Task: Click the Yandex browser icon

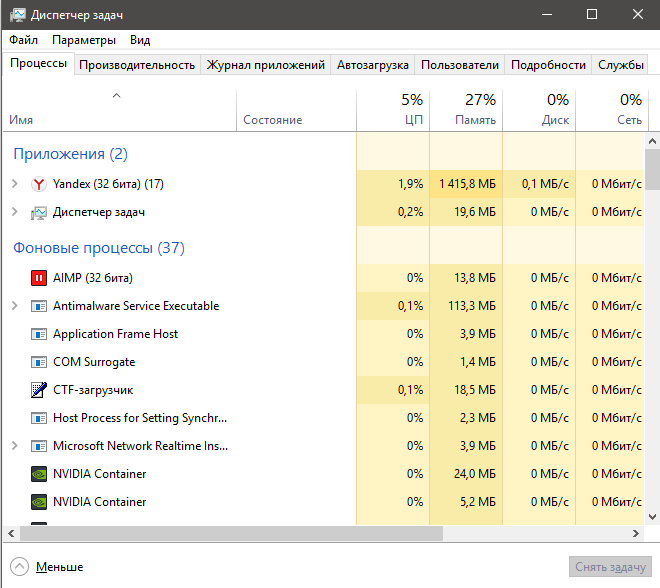Action: pos(39,184)
